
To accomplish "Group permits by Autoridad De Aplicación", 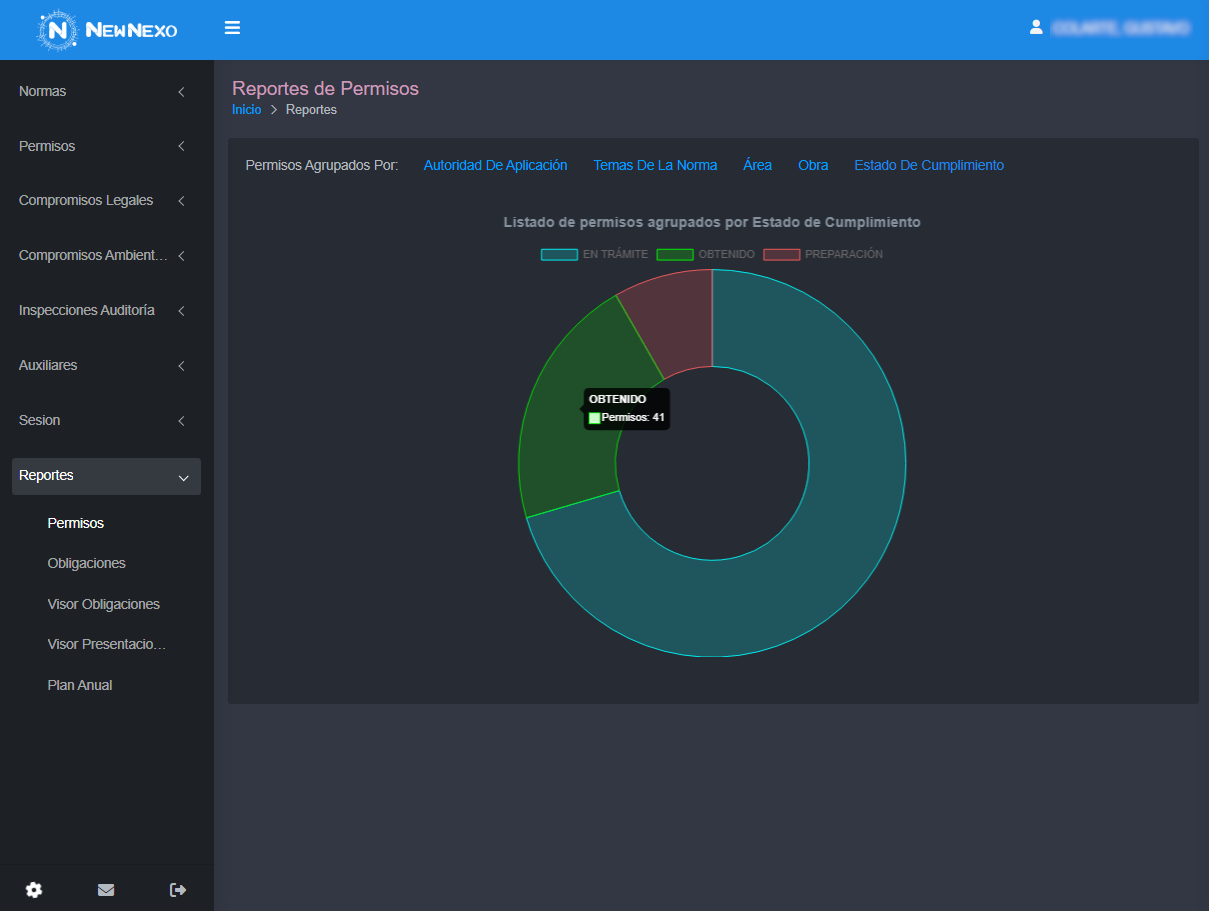I will (x=495, y=166).
